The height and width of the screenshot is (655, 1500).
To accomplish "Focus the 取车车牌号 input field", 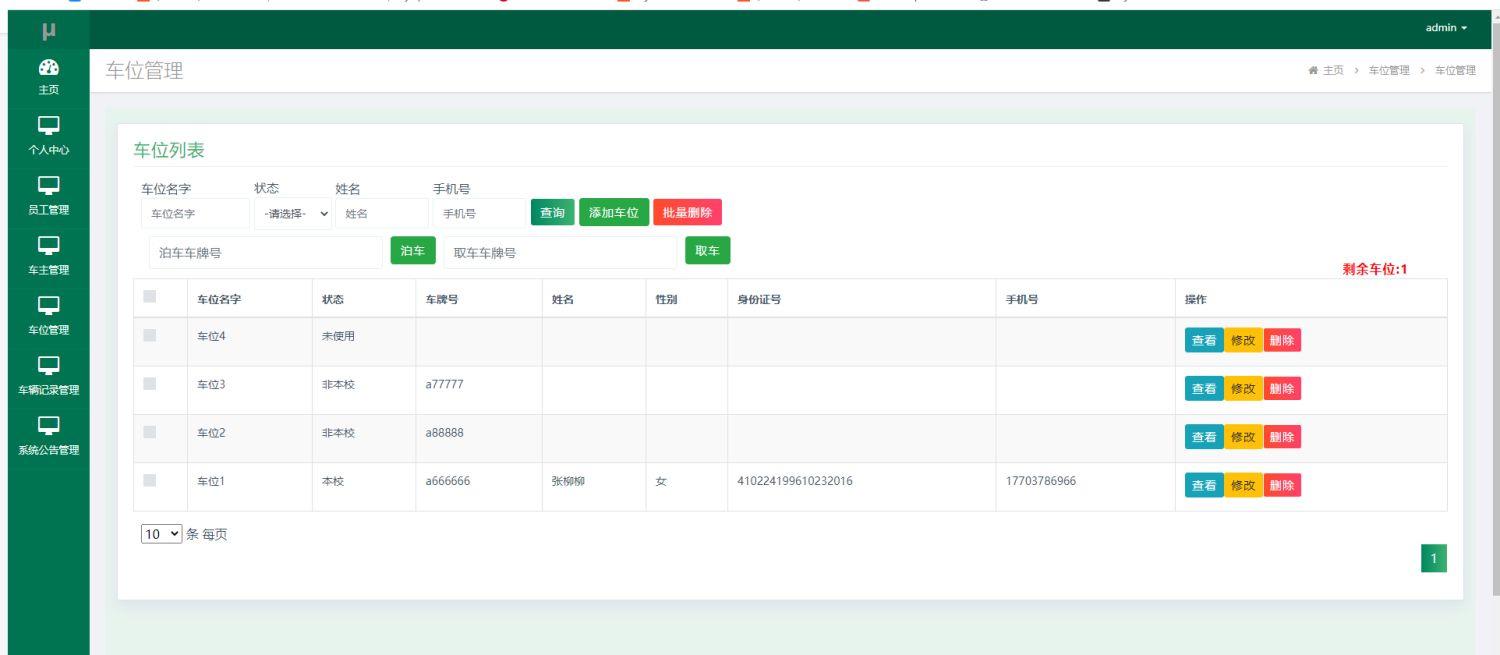I will [x=560, y=253].
